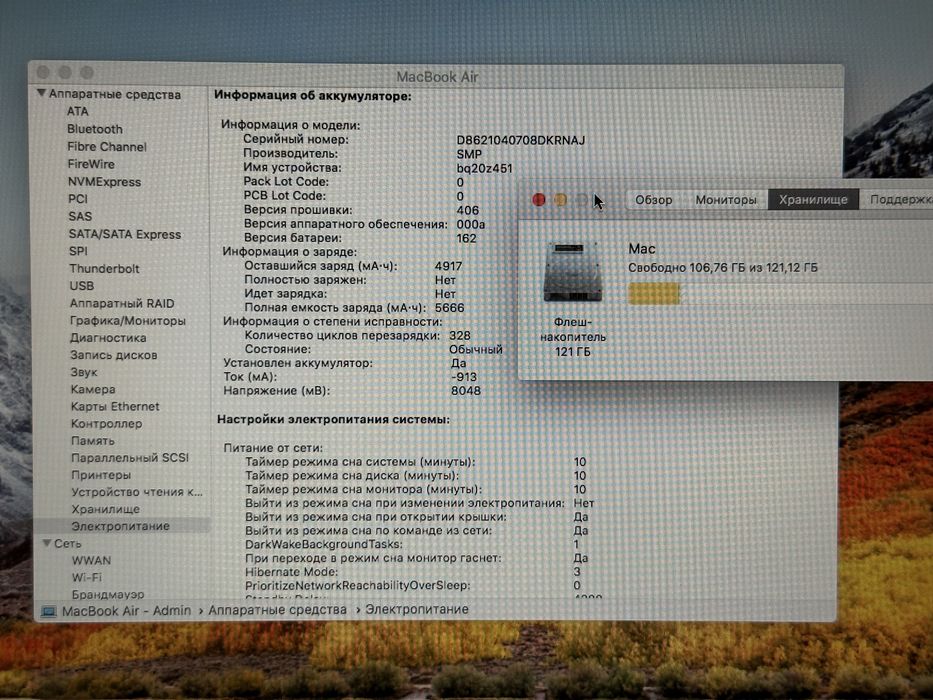This screenshot has width=933, height=700.
Task: Collapse the Сеть section triangle
Action: click(x=47, y=543)
